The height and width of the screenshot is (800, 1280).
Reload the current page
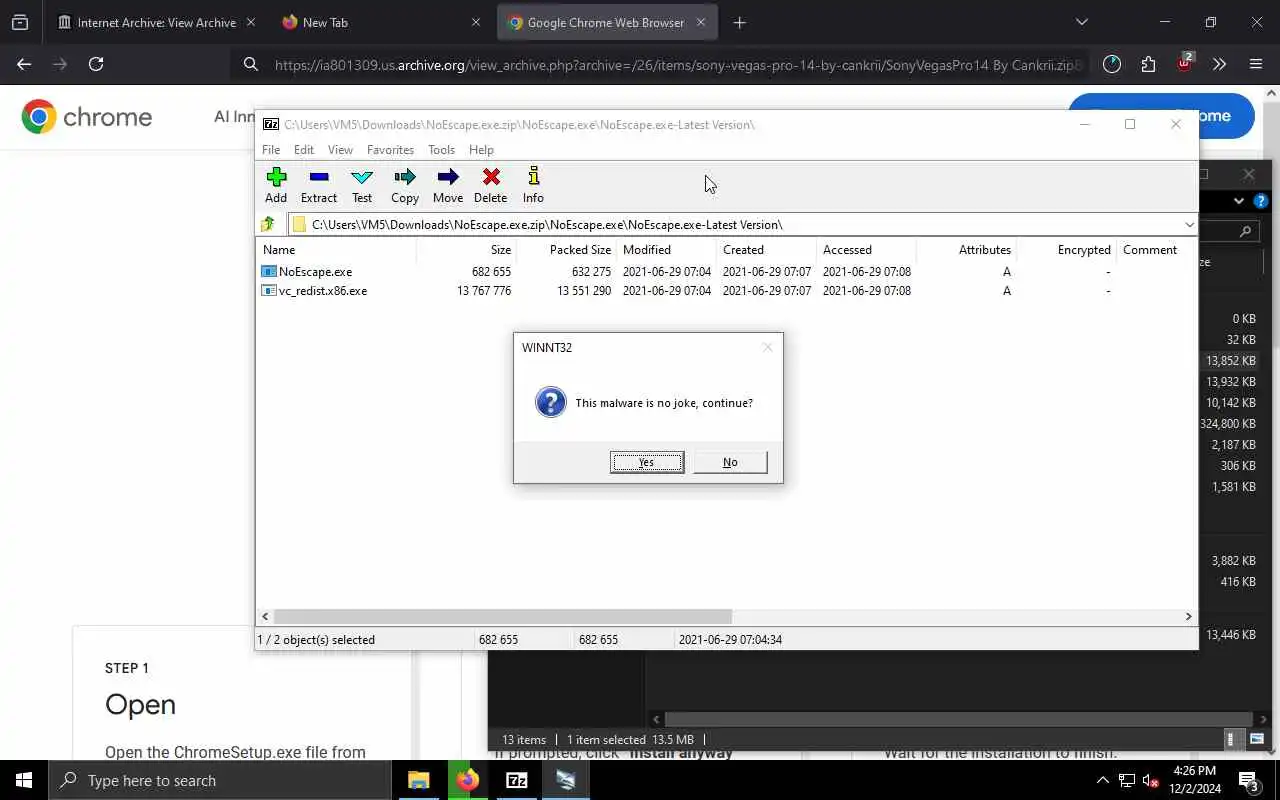pos(96,64)
